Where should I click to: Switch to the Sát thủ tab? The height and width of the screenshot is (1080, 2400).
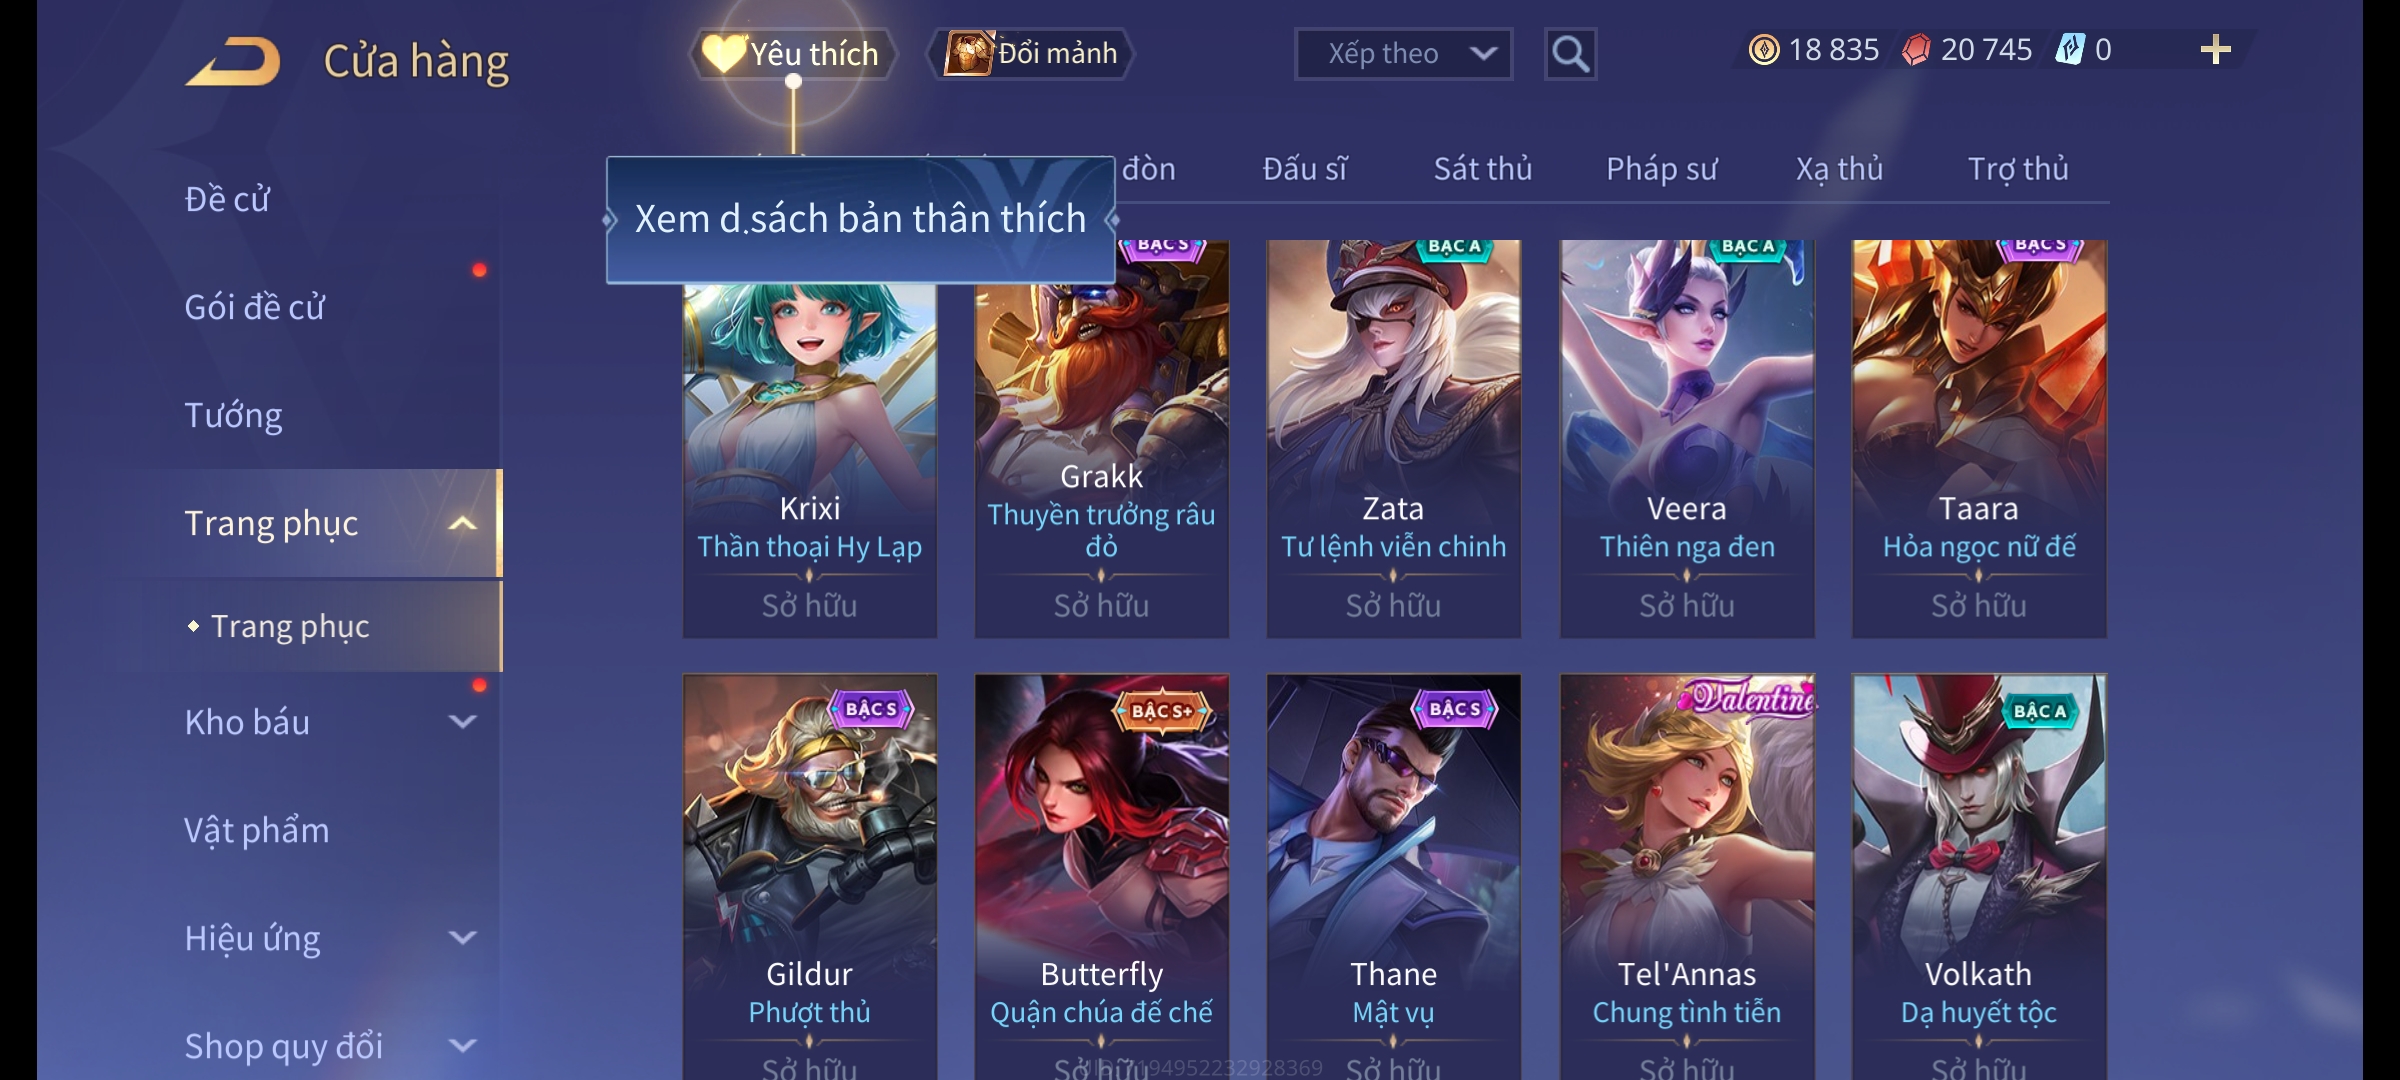tap(1482, 169)
